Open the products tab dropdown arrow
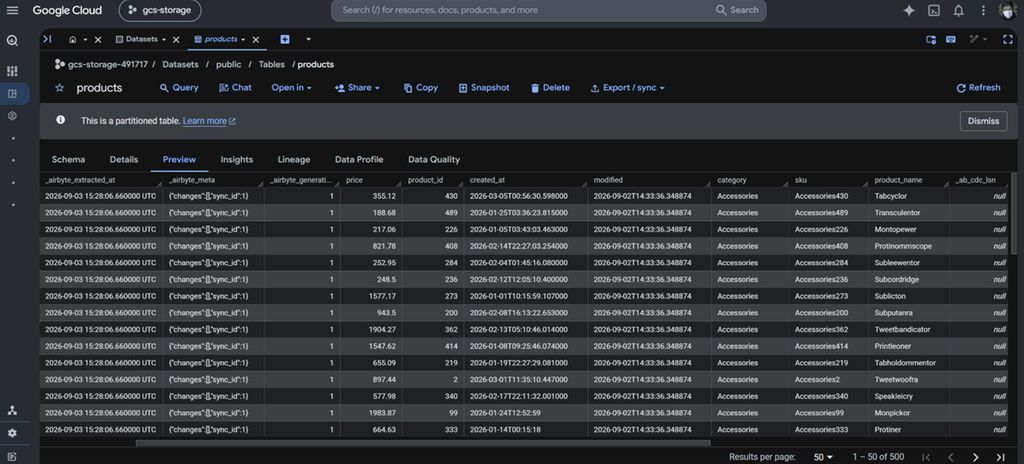Image resolution: width=1024 pixels, height=464 pixels. point(243,40)
